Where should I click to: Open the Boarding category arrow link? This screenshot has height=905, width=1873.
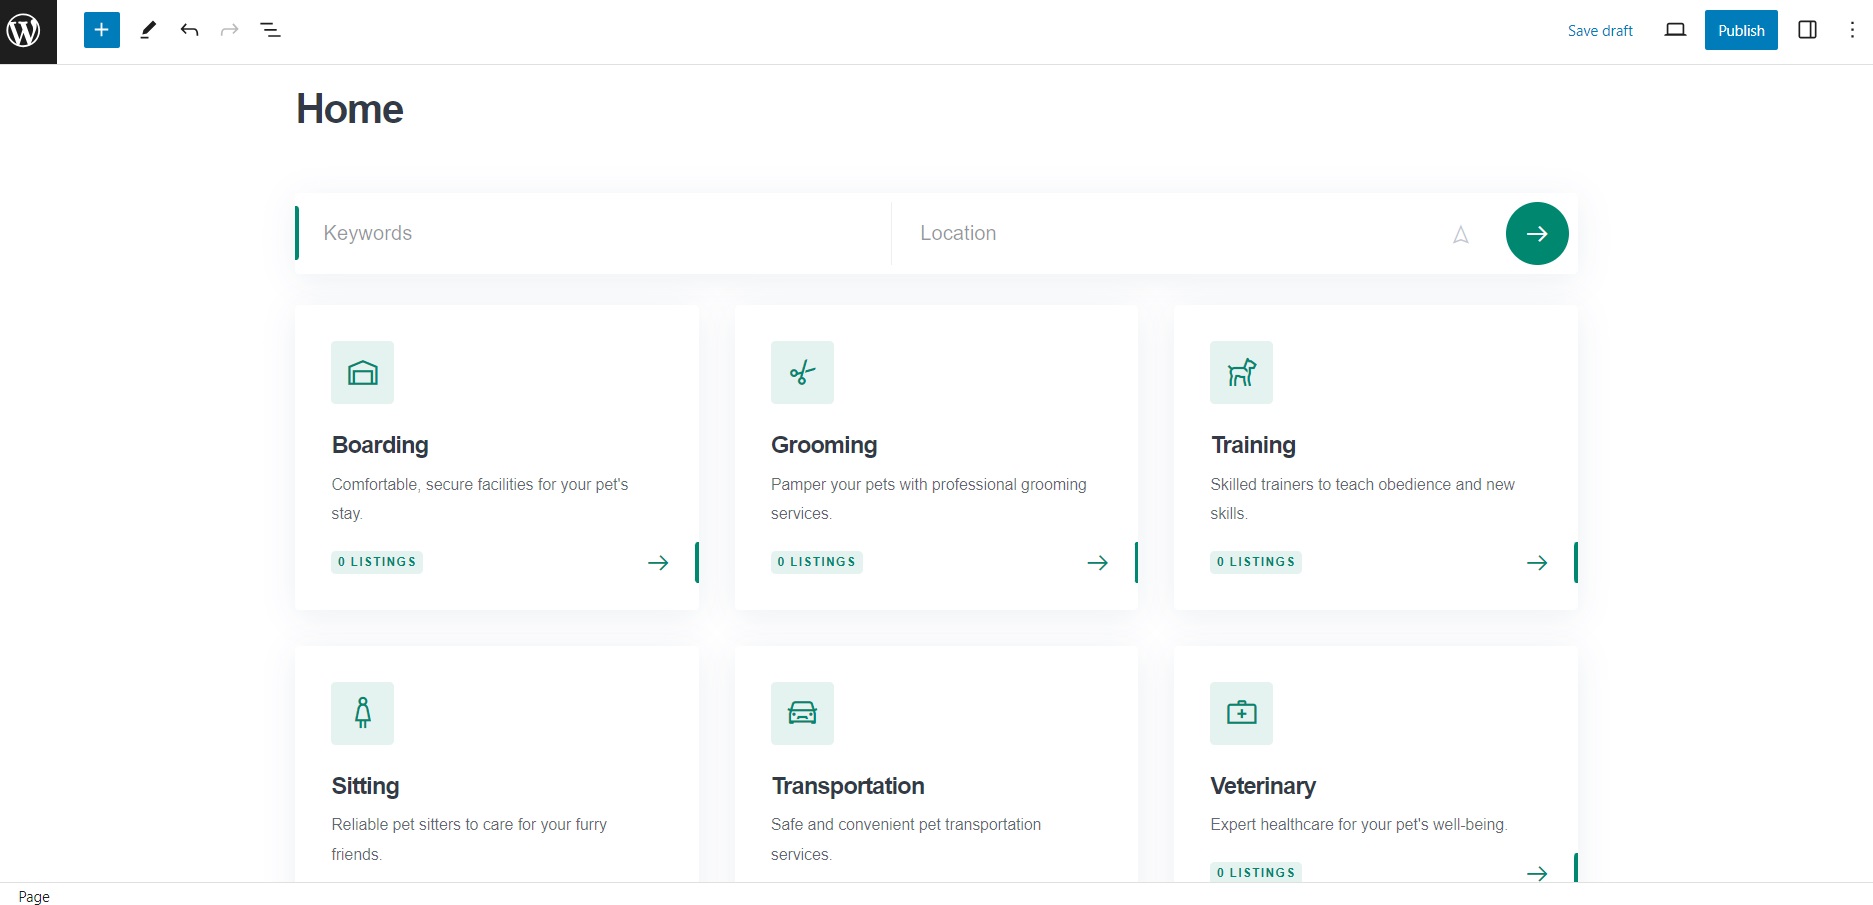[657, 562]
